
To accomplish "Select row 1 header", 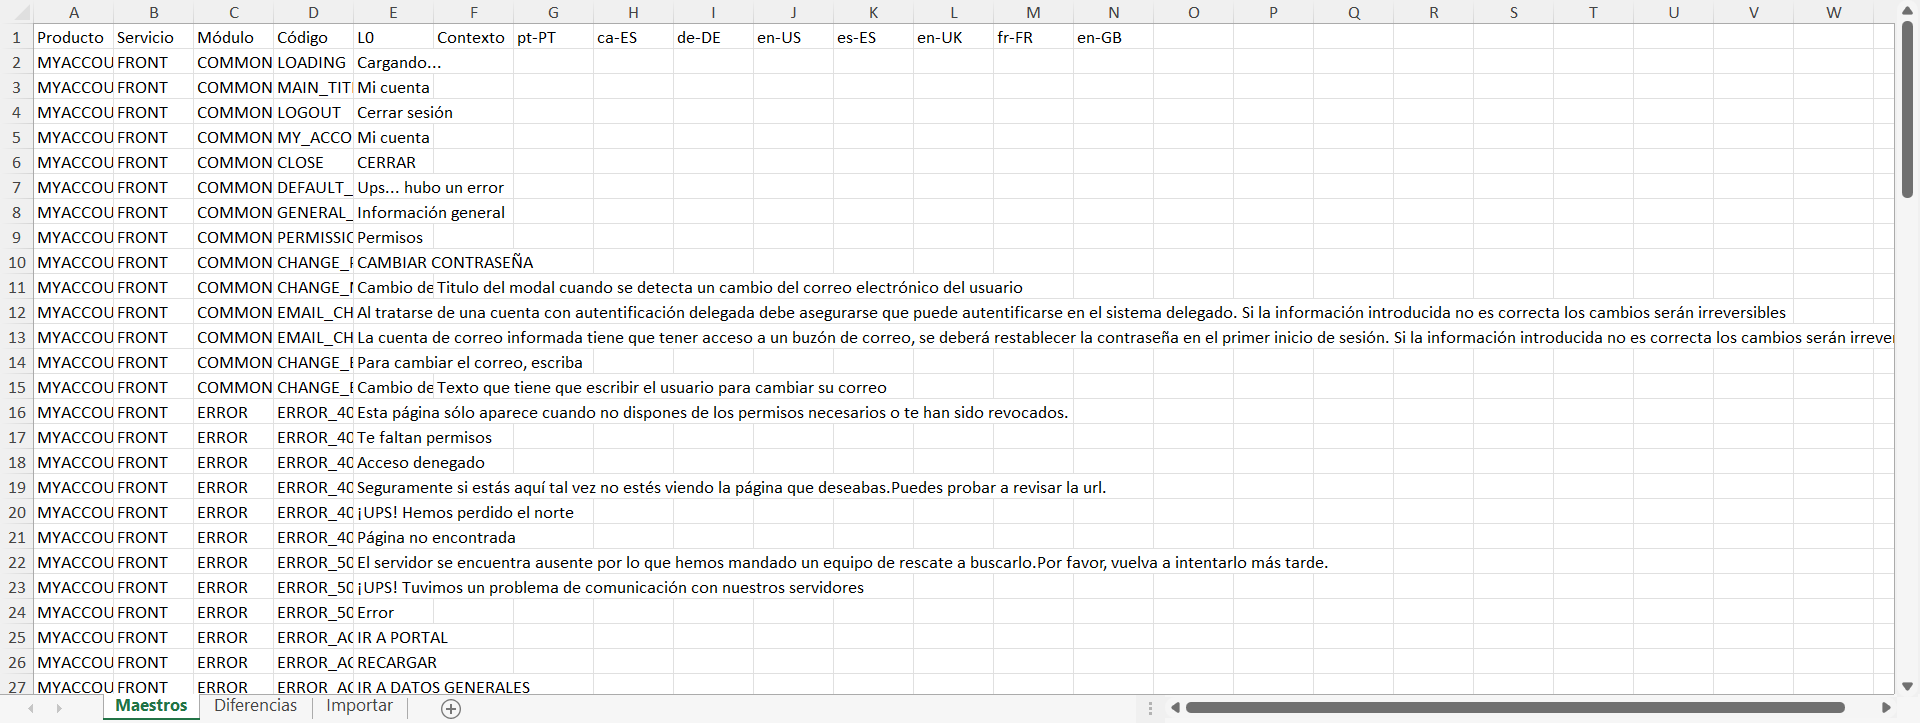I will point(16,37).
